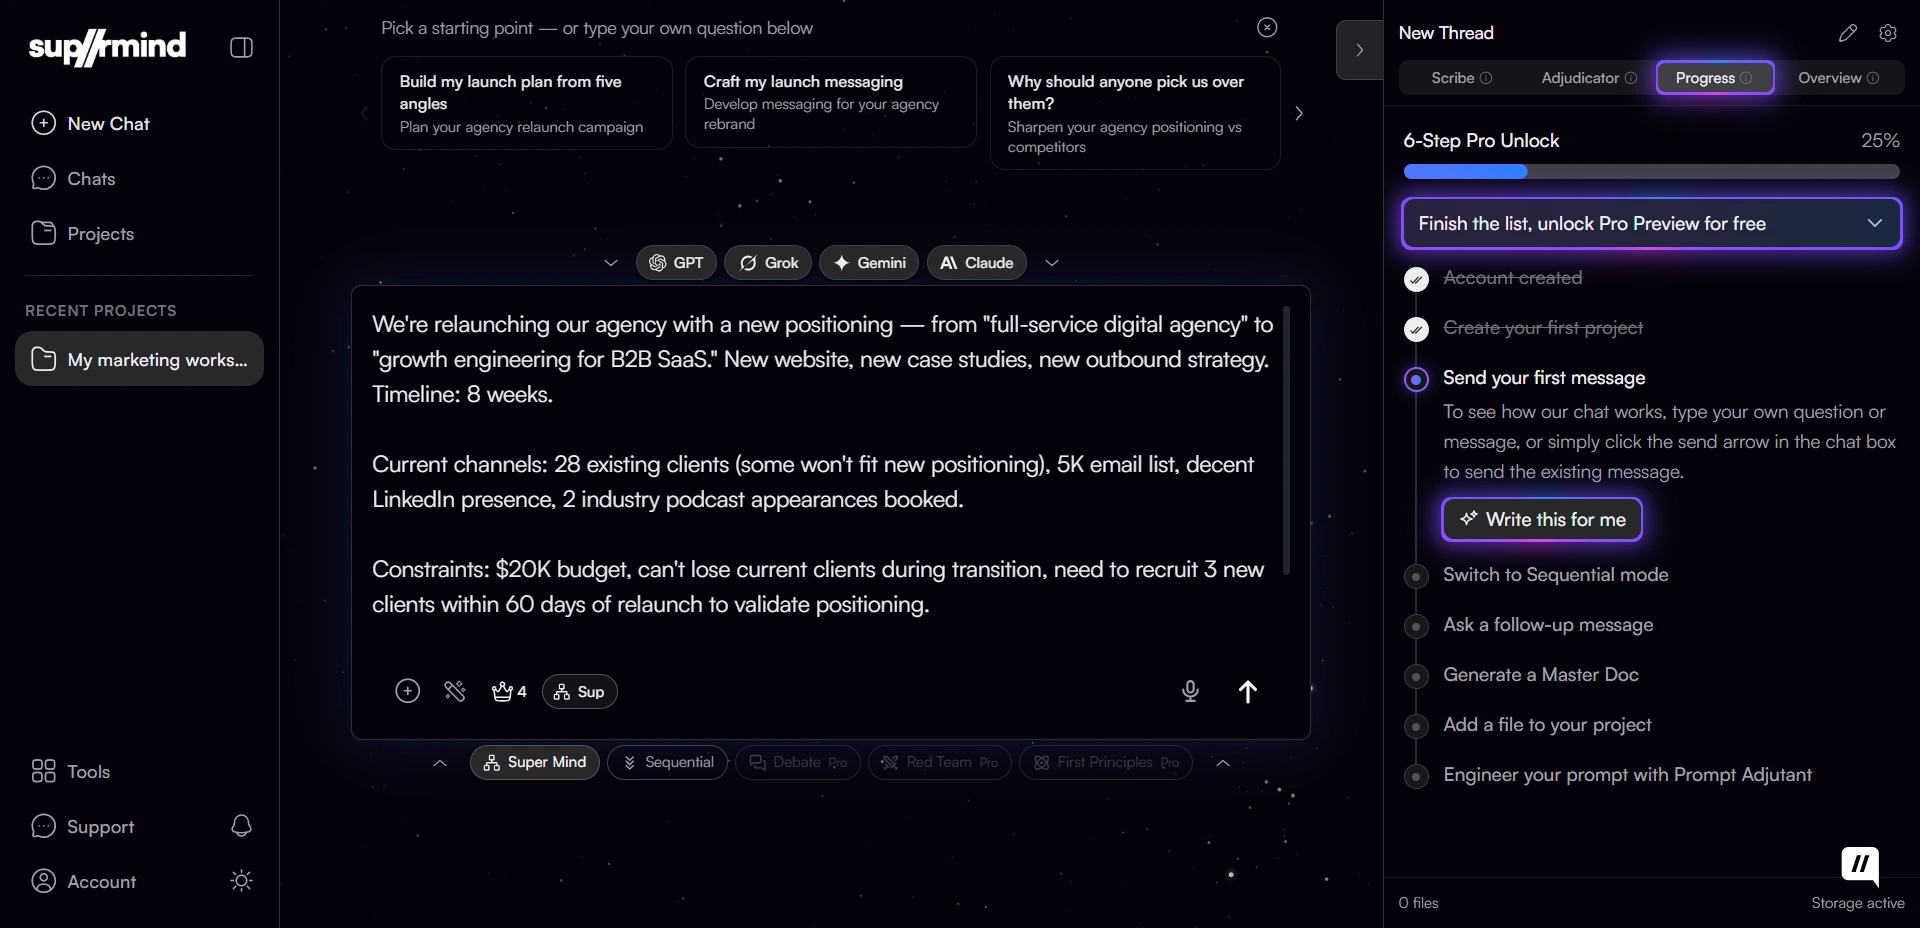This screenshot has height=928, width=1920.
Task: Toggle the GPT model chip
Action: click(x=676, y=263)
